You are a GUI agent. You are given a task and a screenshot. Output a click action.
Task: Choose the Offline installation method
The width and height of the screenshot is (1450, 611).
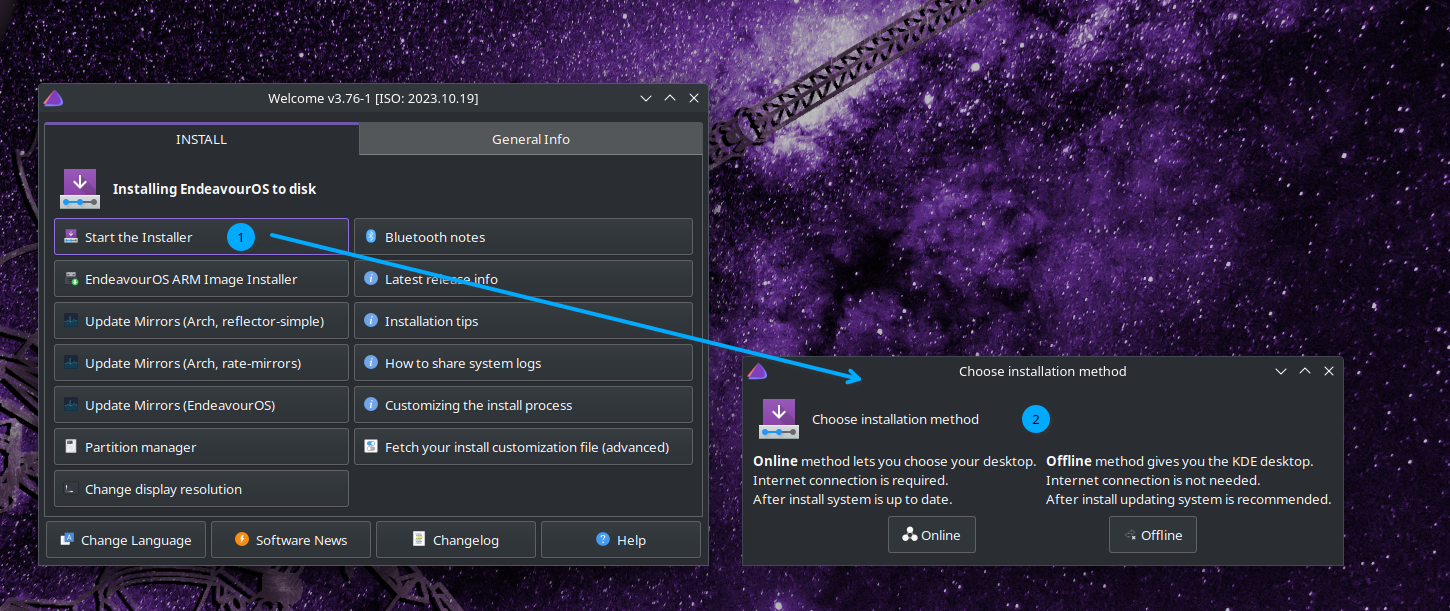coord(1153,535)
